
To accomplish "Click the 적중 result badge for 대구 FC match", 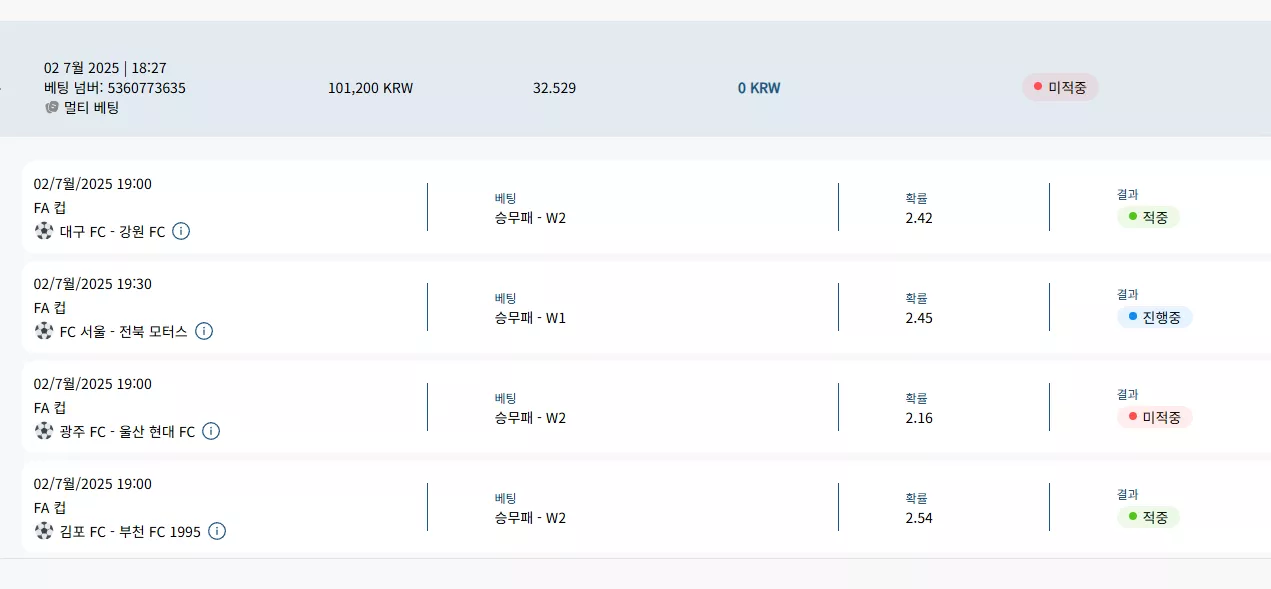I will (x=1148, y=217).
